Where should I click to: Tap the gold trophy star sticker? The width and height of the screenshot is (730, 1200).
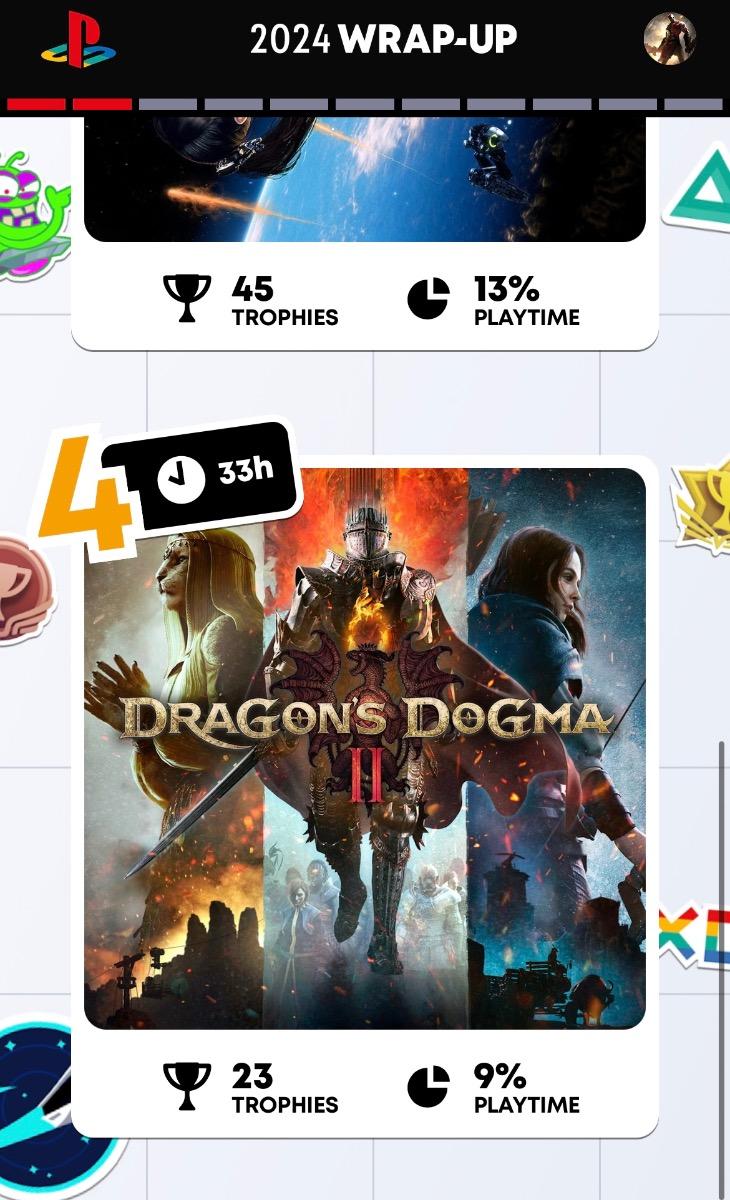click(x=703, y=505)
